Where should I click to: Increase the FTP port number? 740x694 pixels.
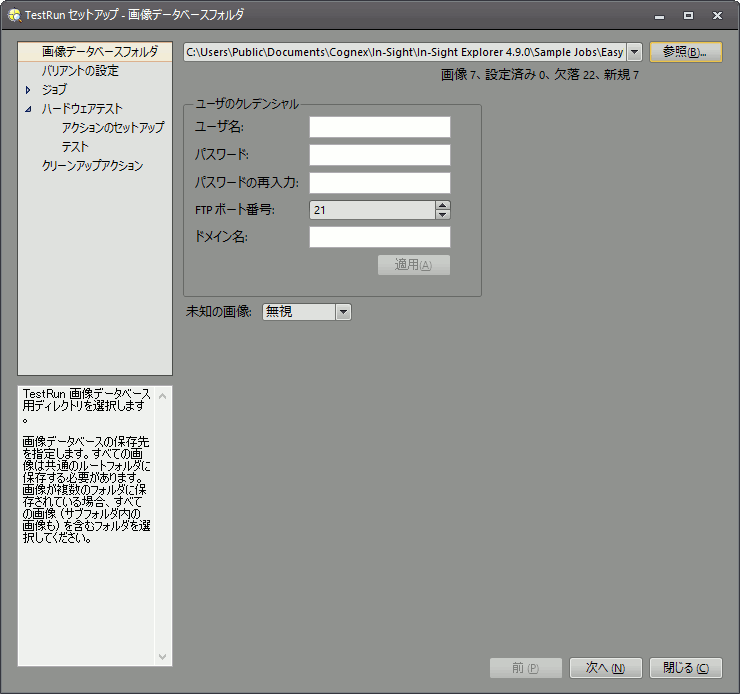pos(443,205)
